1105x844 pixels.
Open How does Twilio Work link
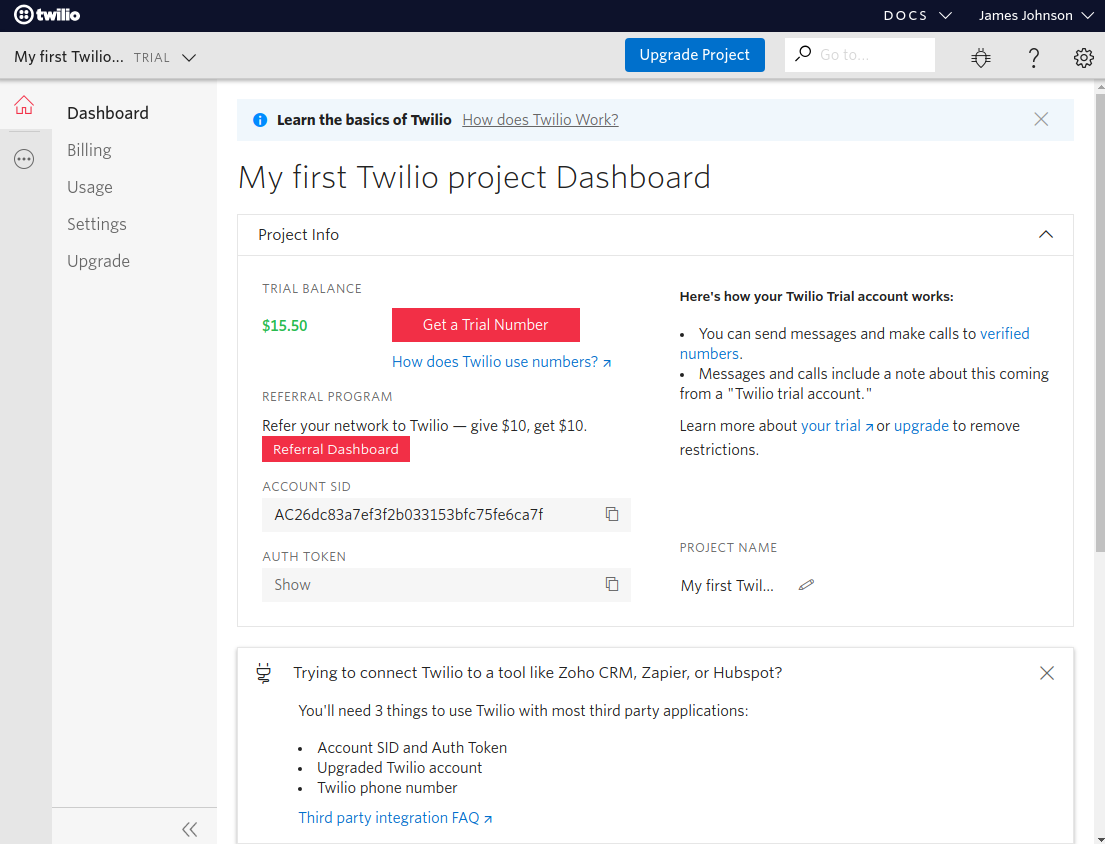point(541,120)
